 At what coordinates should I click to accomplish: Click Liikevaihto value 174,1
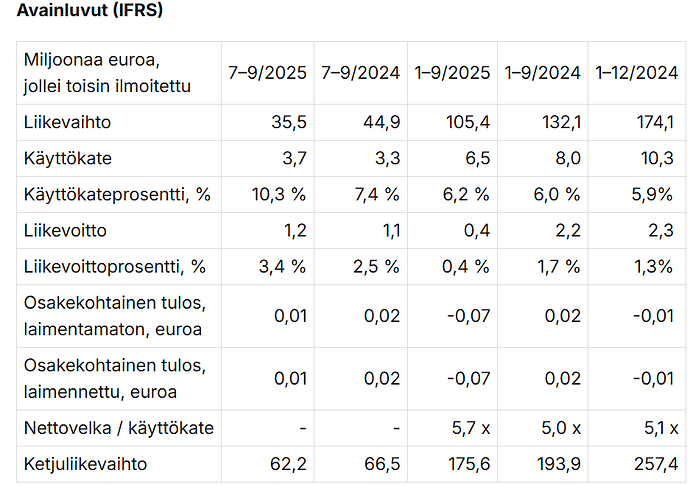[654, 122]
